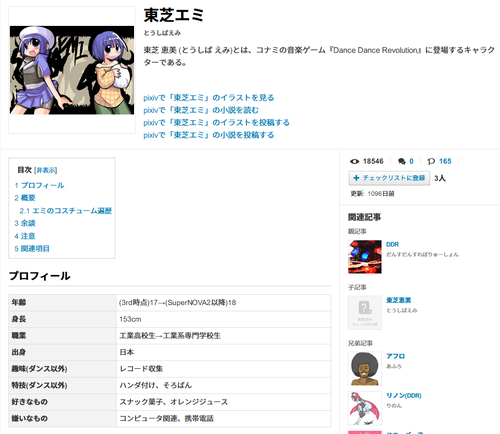Click the アフロ character thumbnail
Image resolution: width=500 pixels, height=434 pixels.
365,369
